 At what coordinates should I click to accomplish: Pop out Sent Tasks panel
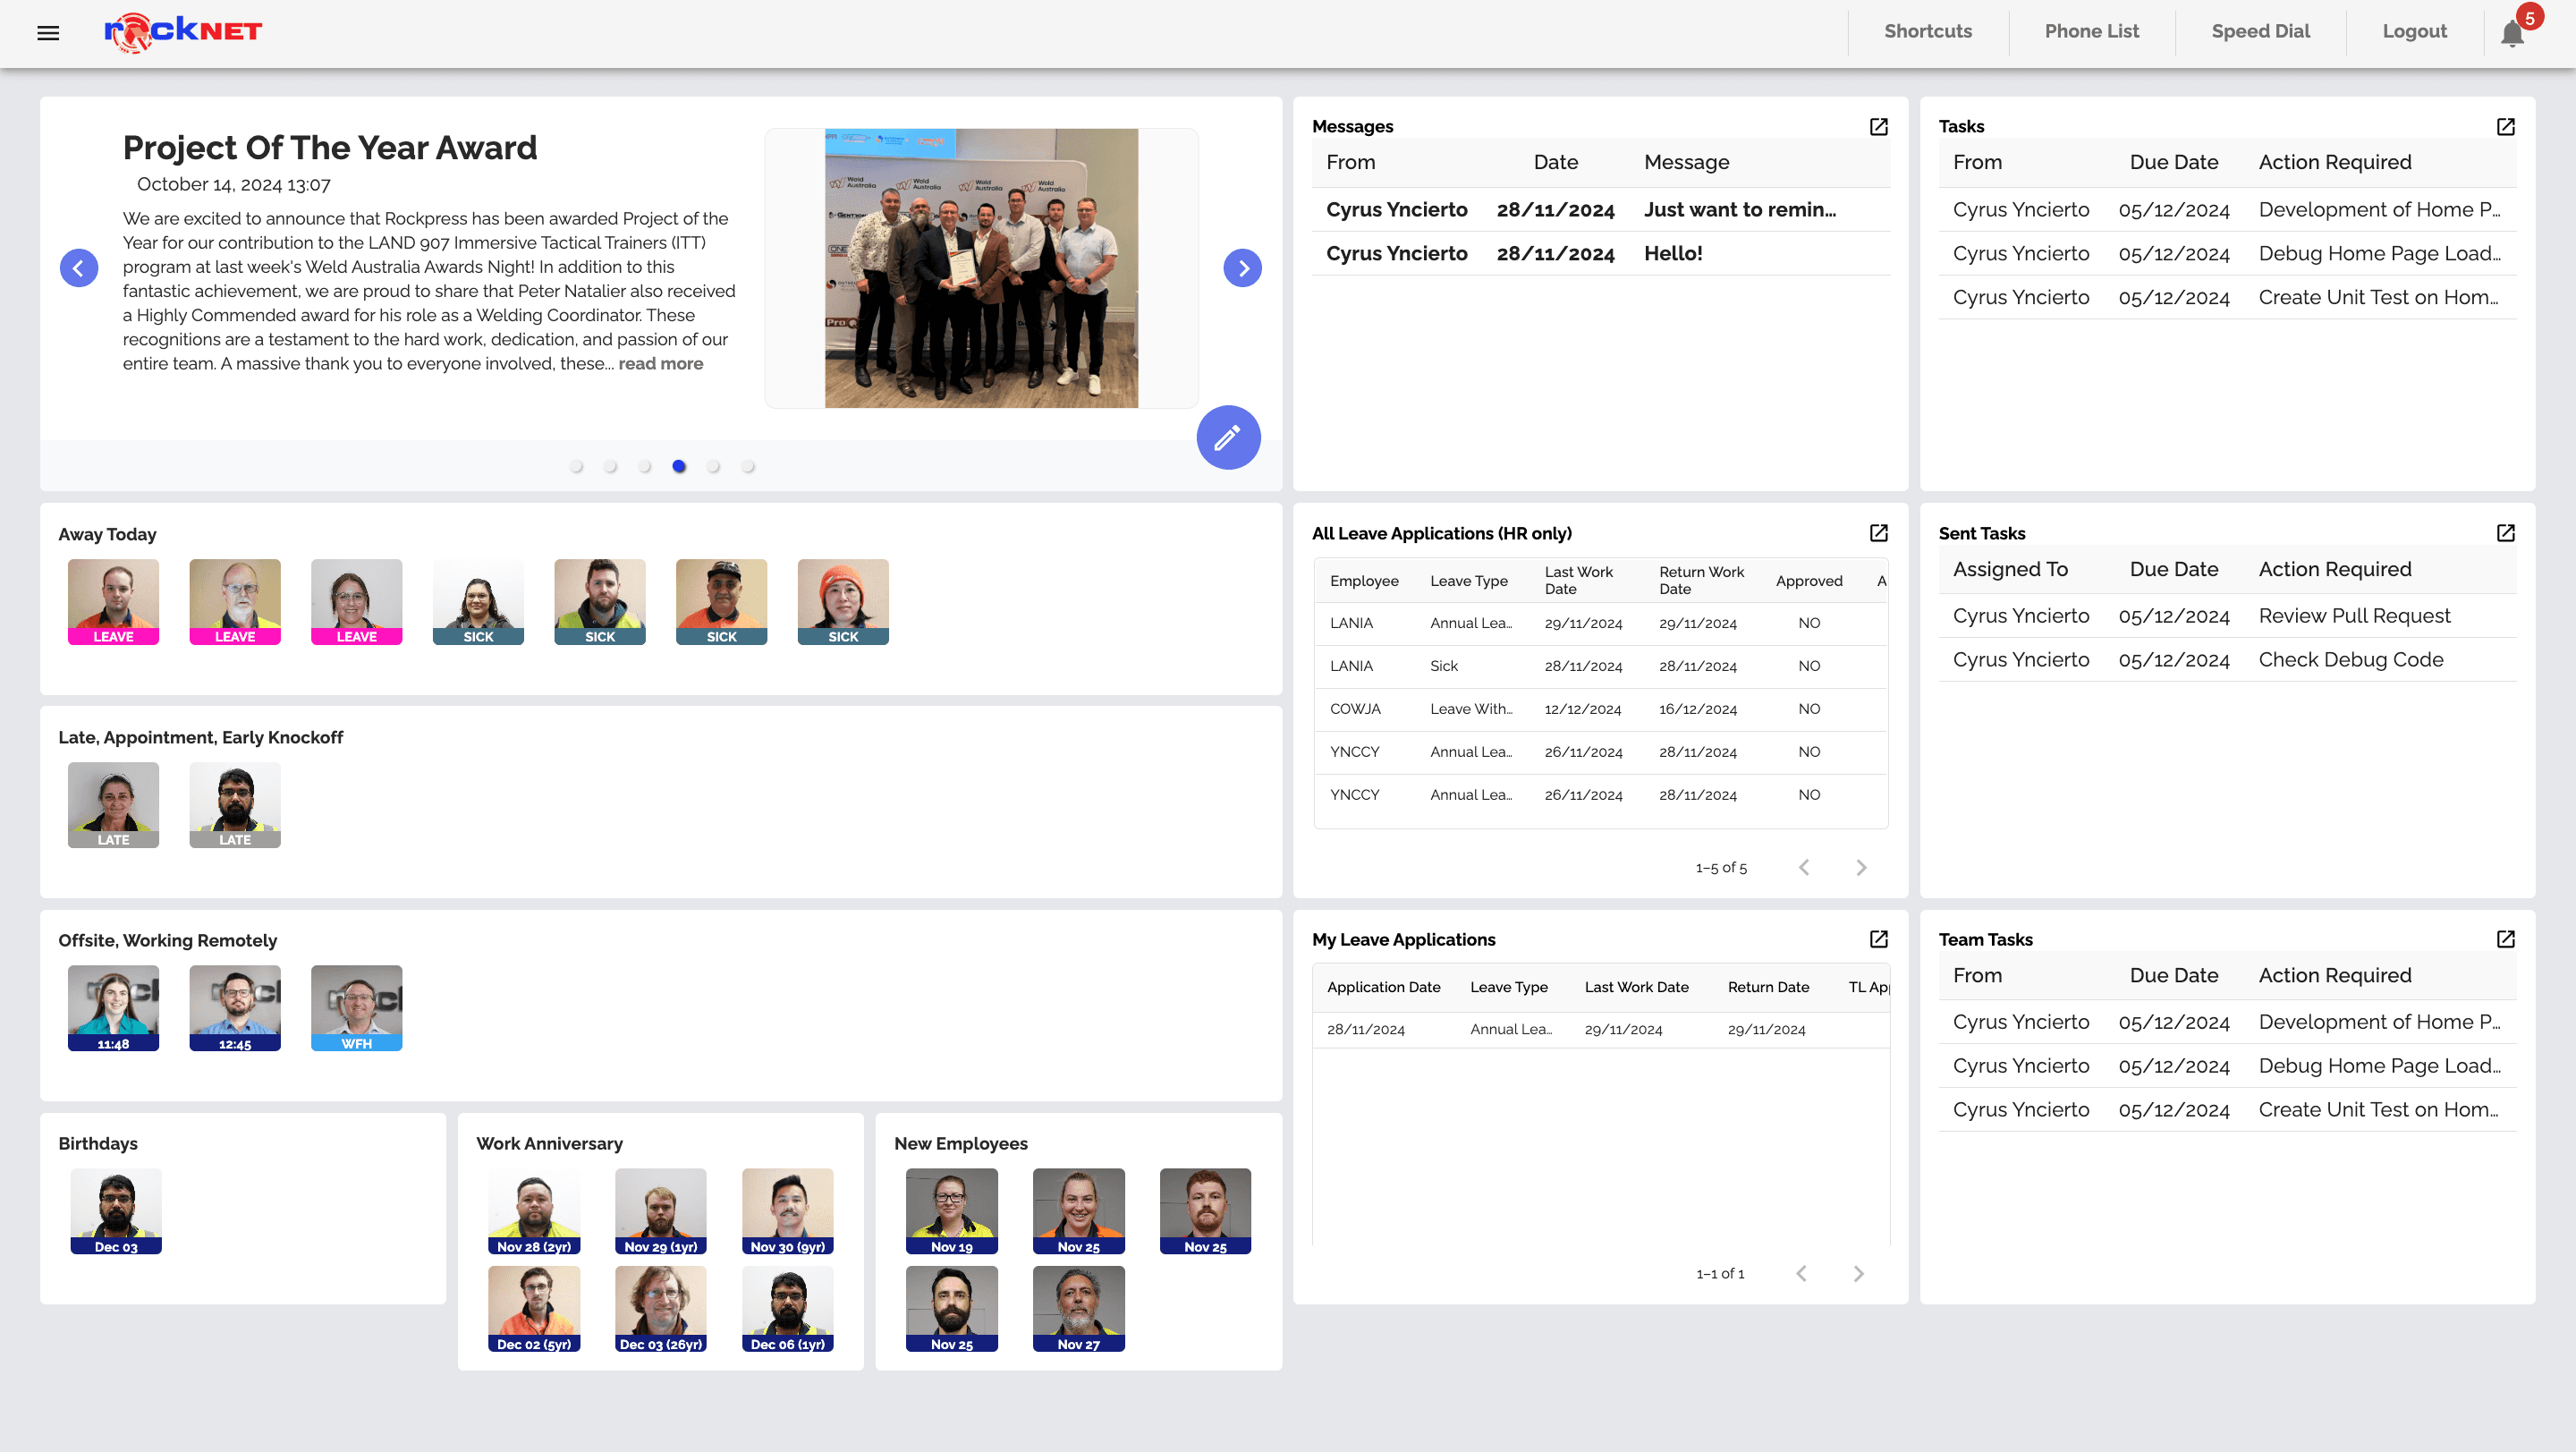[x=2506, y=533]
